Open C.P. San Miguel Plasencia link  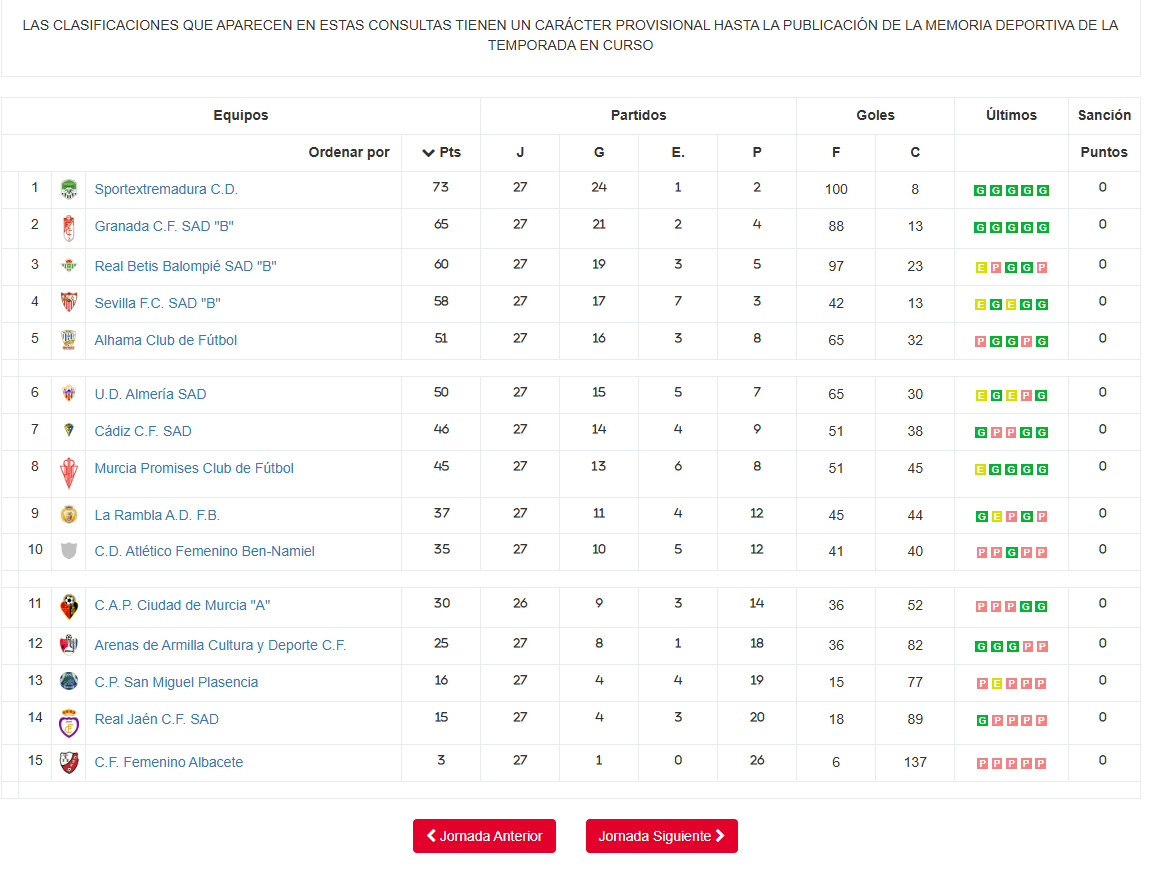click(176, 682)
